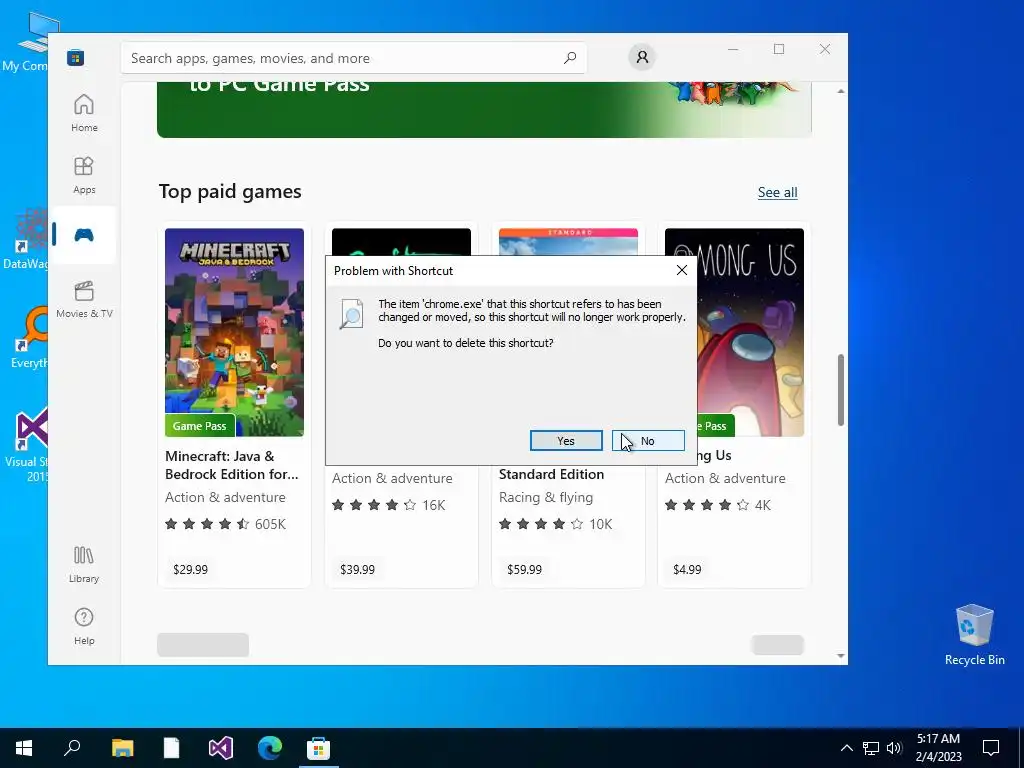Screen dimensions: 1024x768
Task: Open Movies & TV section
Action: click(84, 299)
